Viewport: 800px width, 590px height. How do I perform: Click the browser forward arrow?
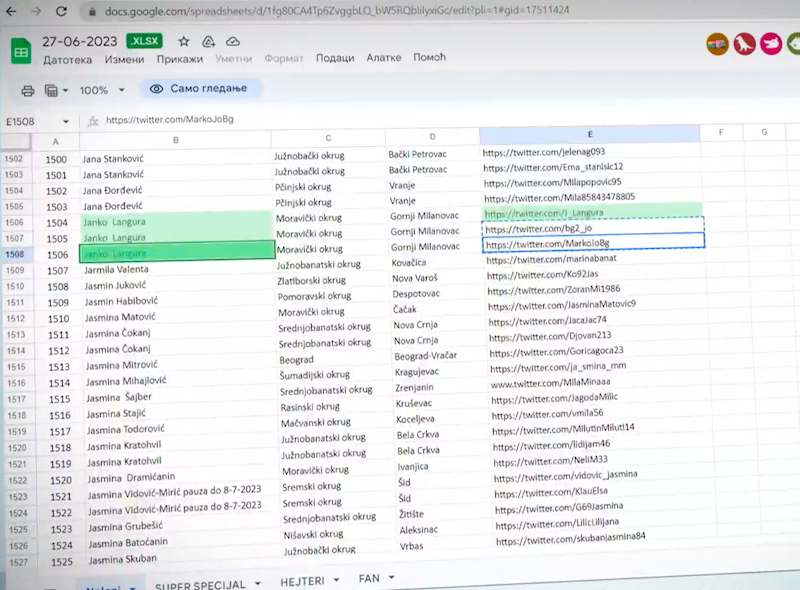pos(37,11)
